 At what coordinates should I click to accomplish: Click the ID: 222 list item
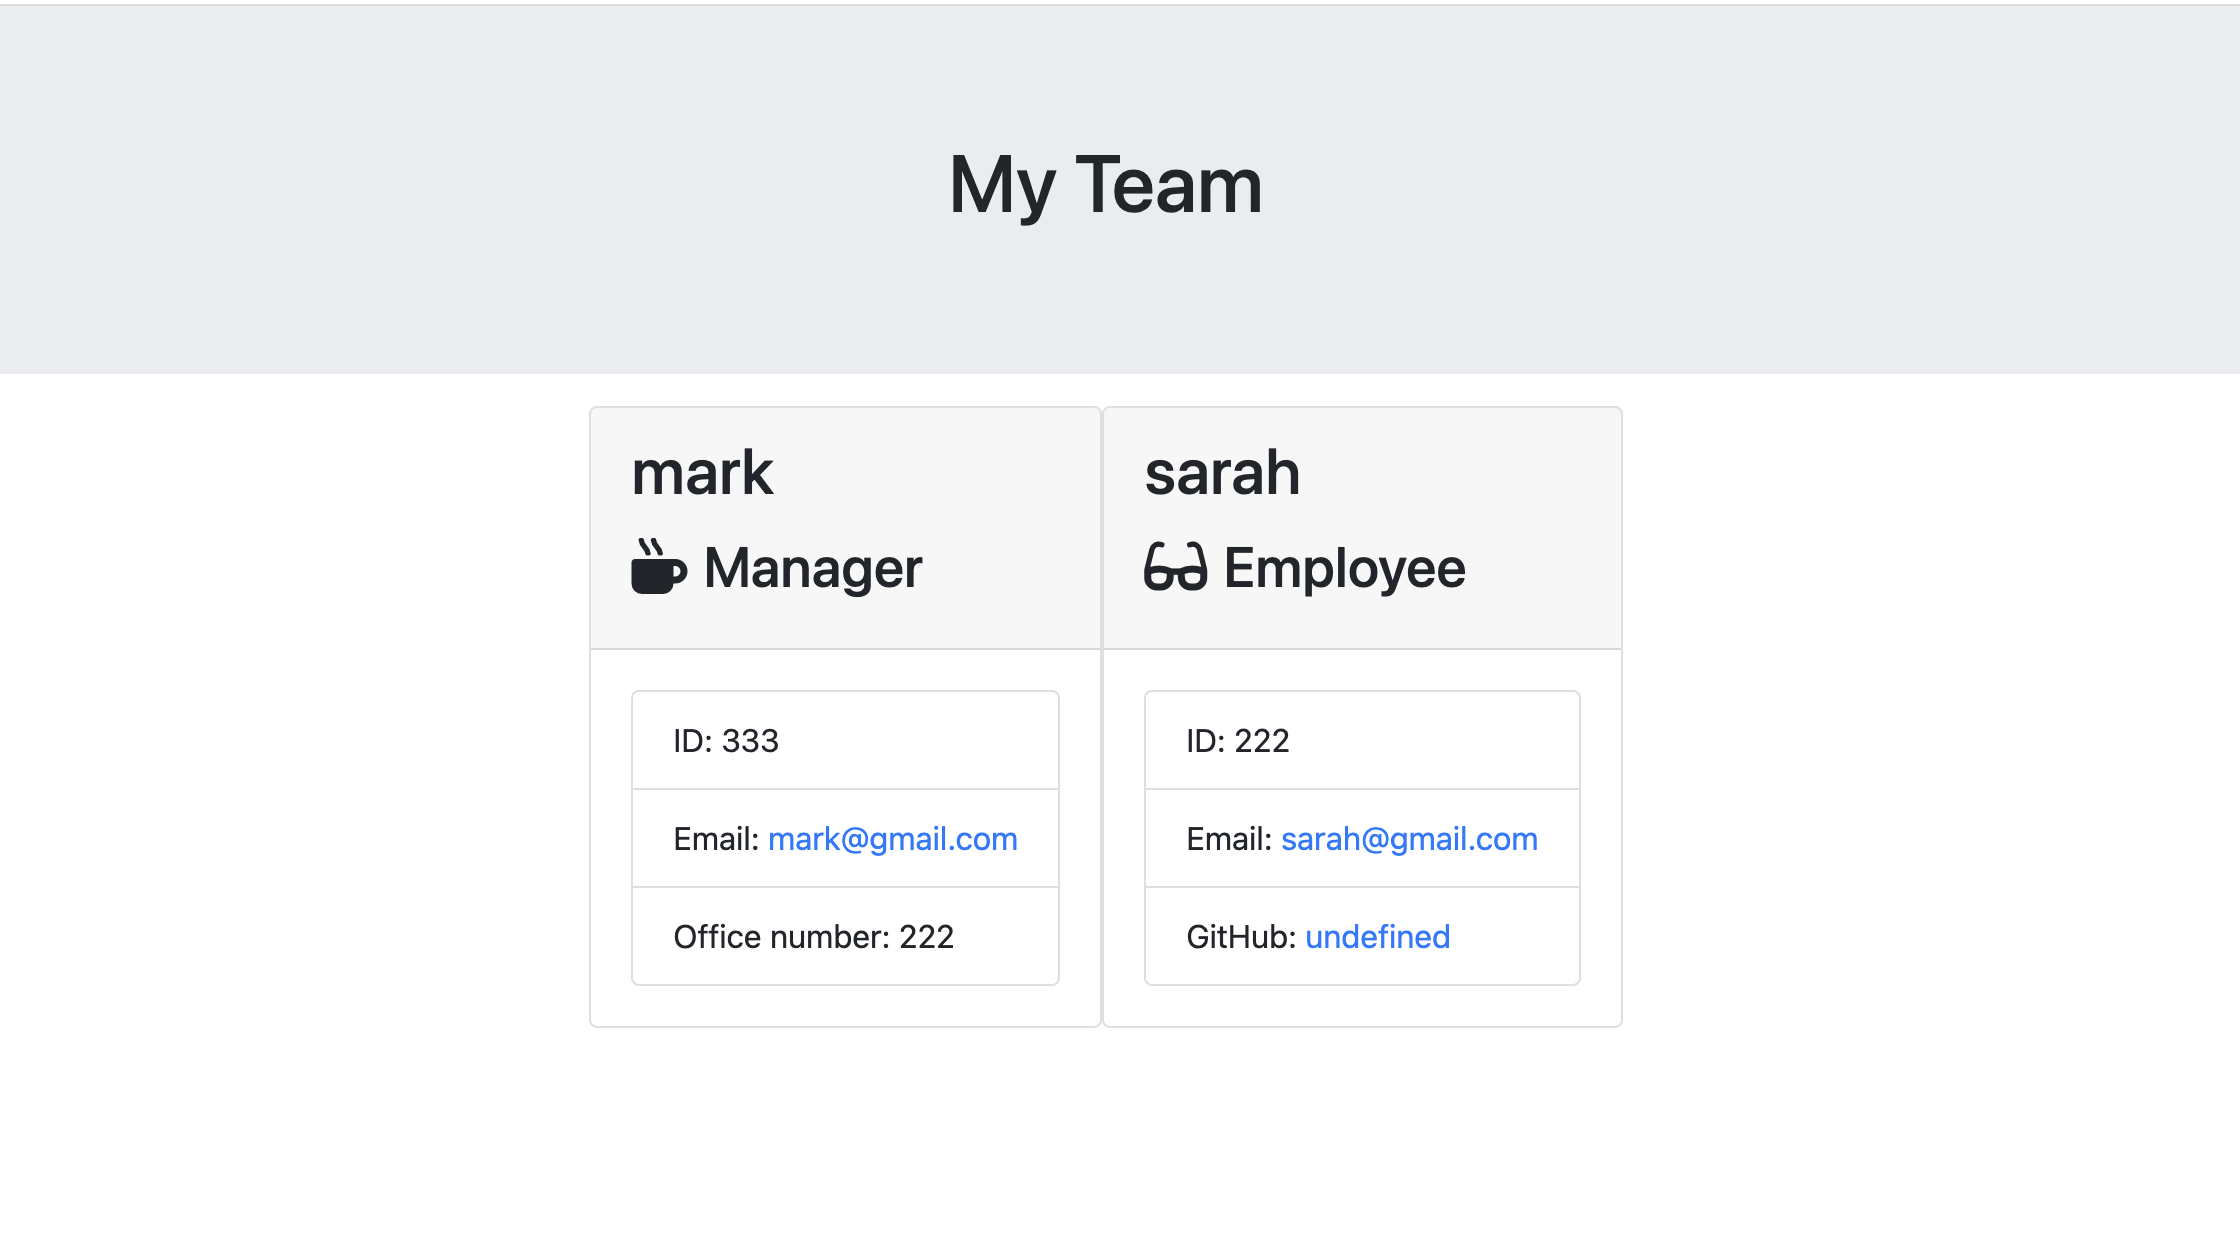pyautogui.click(x=1361, y=740)
